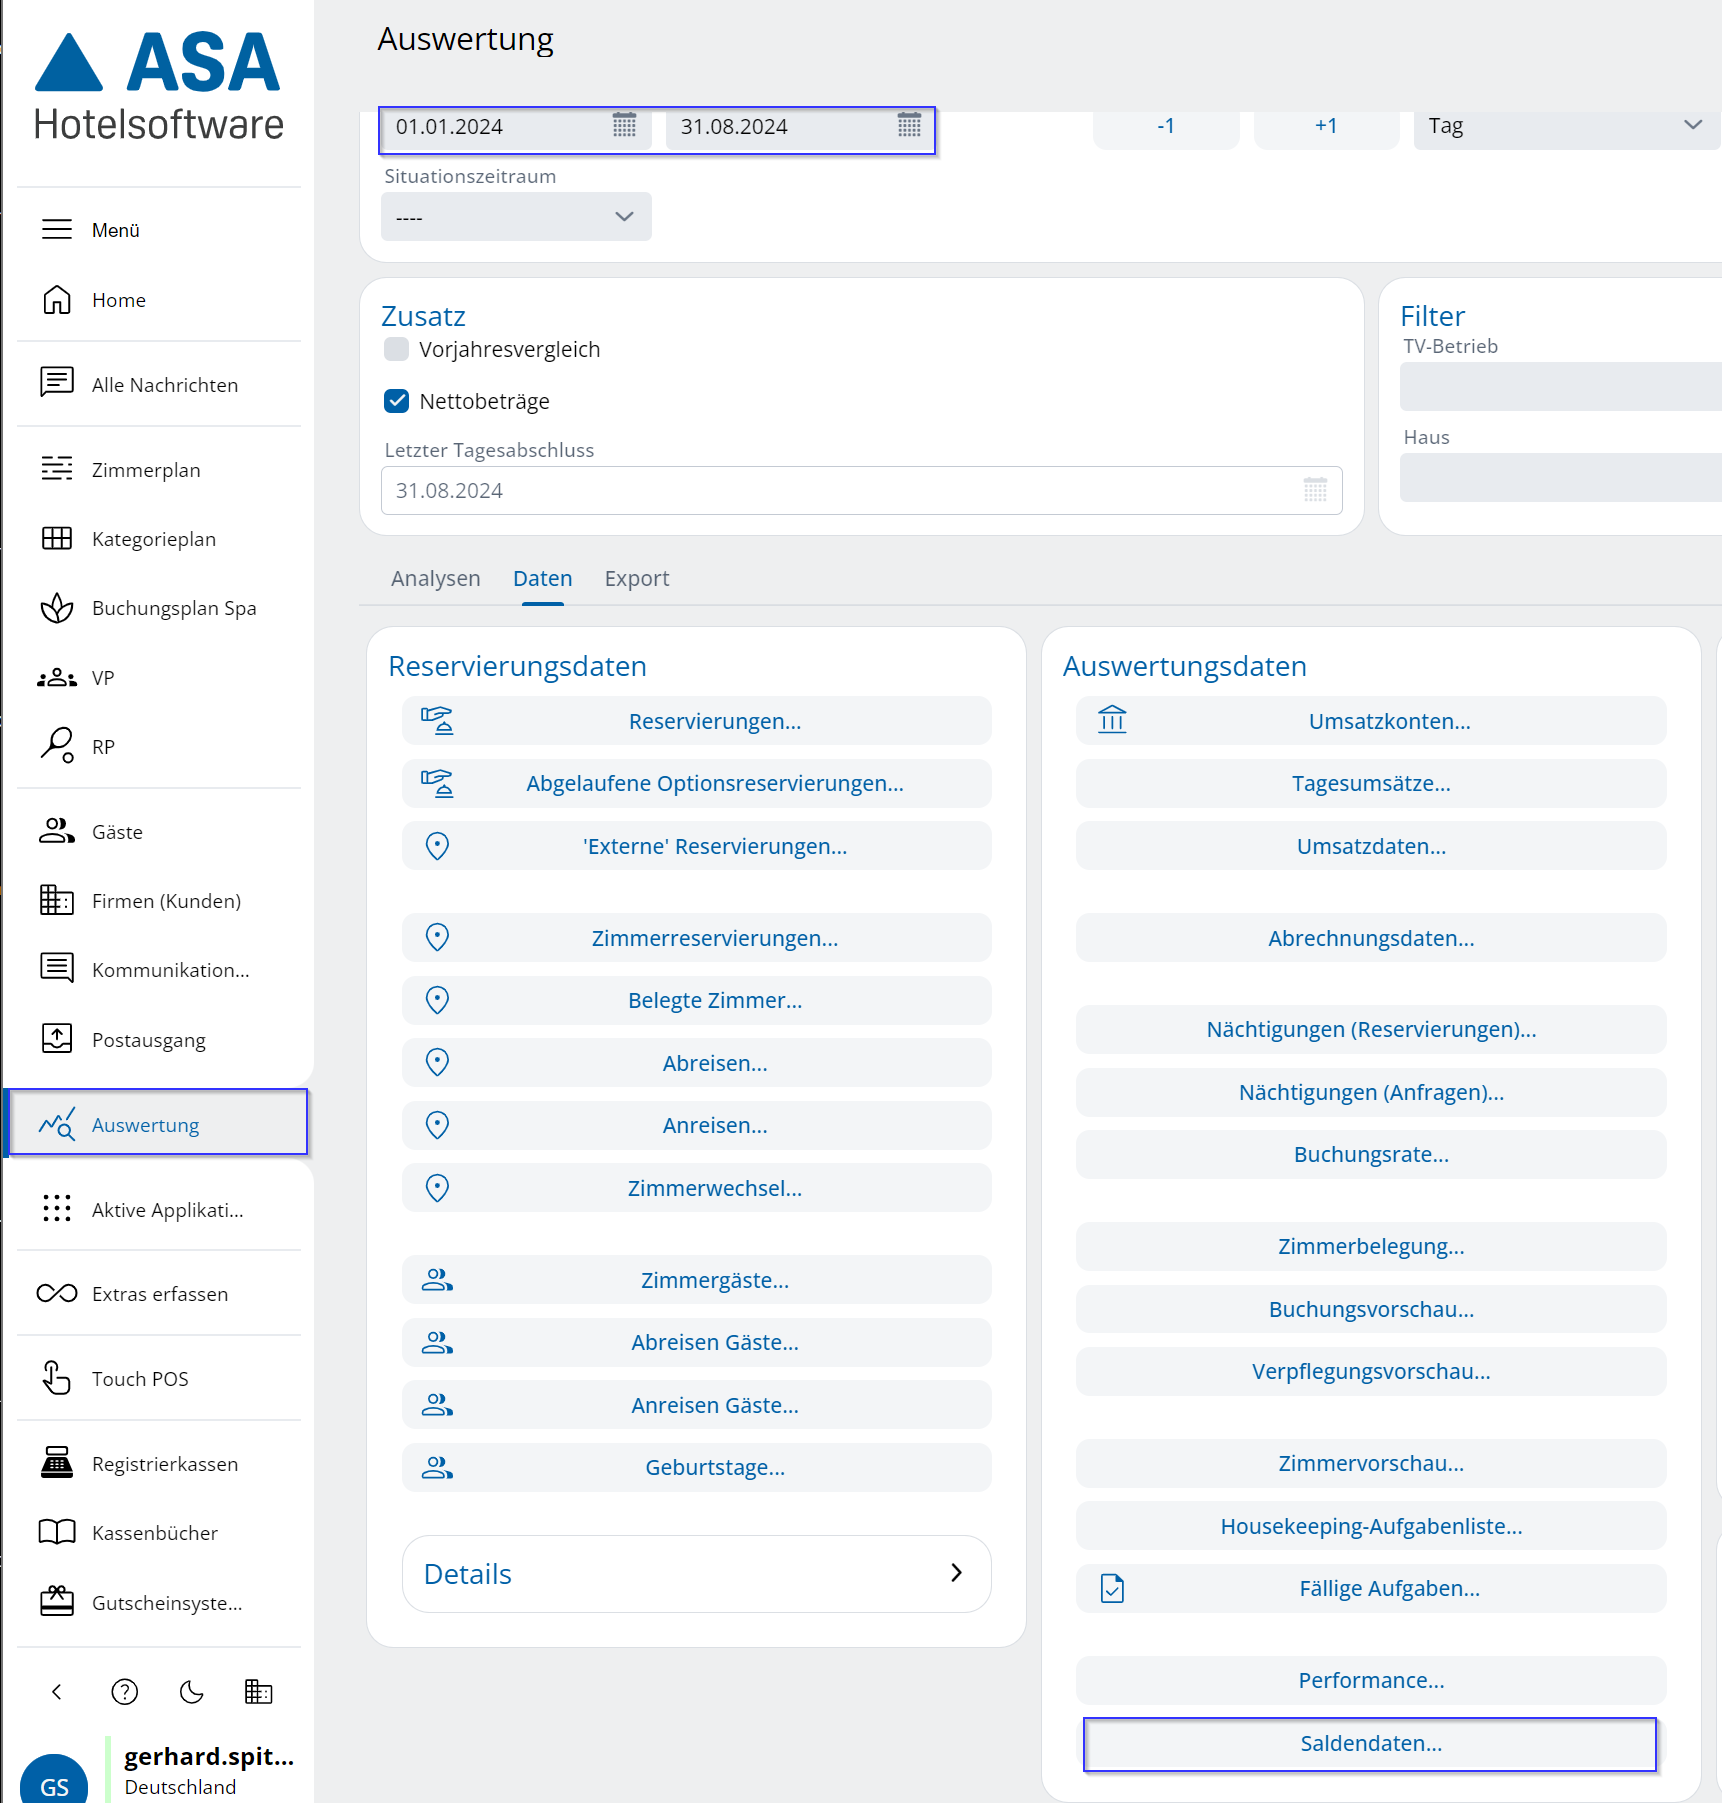
Task: Expand the Tag period dropdown
Action: pyautogui.click(x=1565, y=126)
